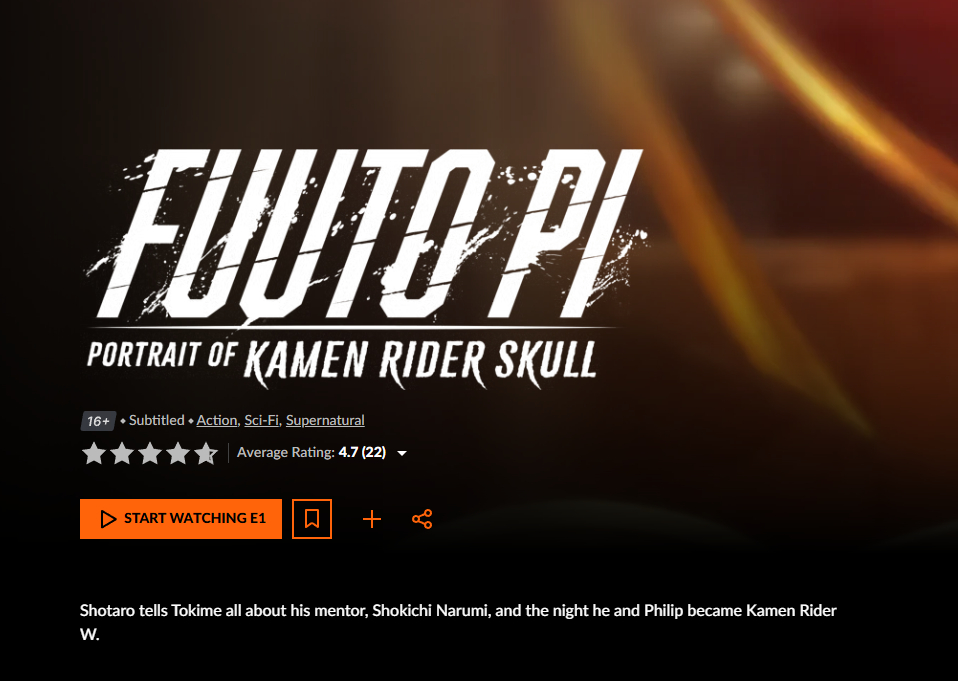The width and height of the screenshot is (958, 681).
Task: Click the Shotaro tells Tokime description text
Action: point(458,622)
